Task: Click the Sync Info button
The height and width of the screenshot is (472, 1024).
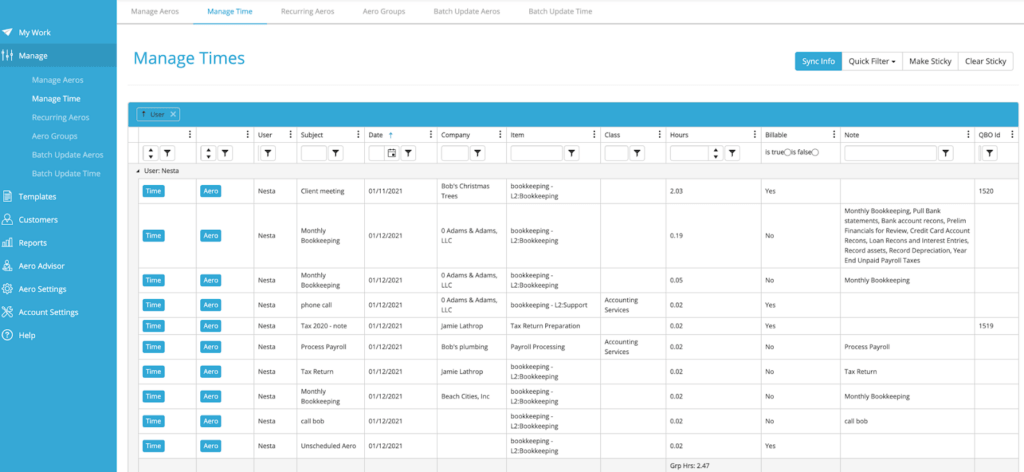Action: [x=818, y=61]
